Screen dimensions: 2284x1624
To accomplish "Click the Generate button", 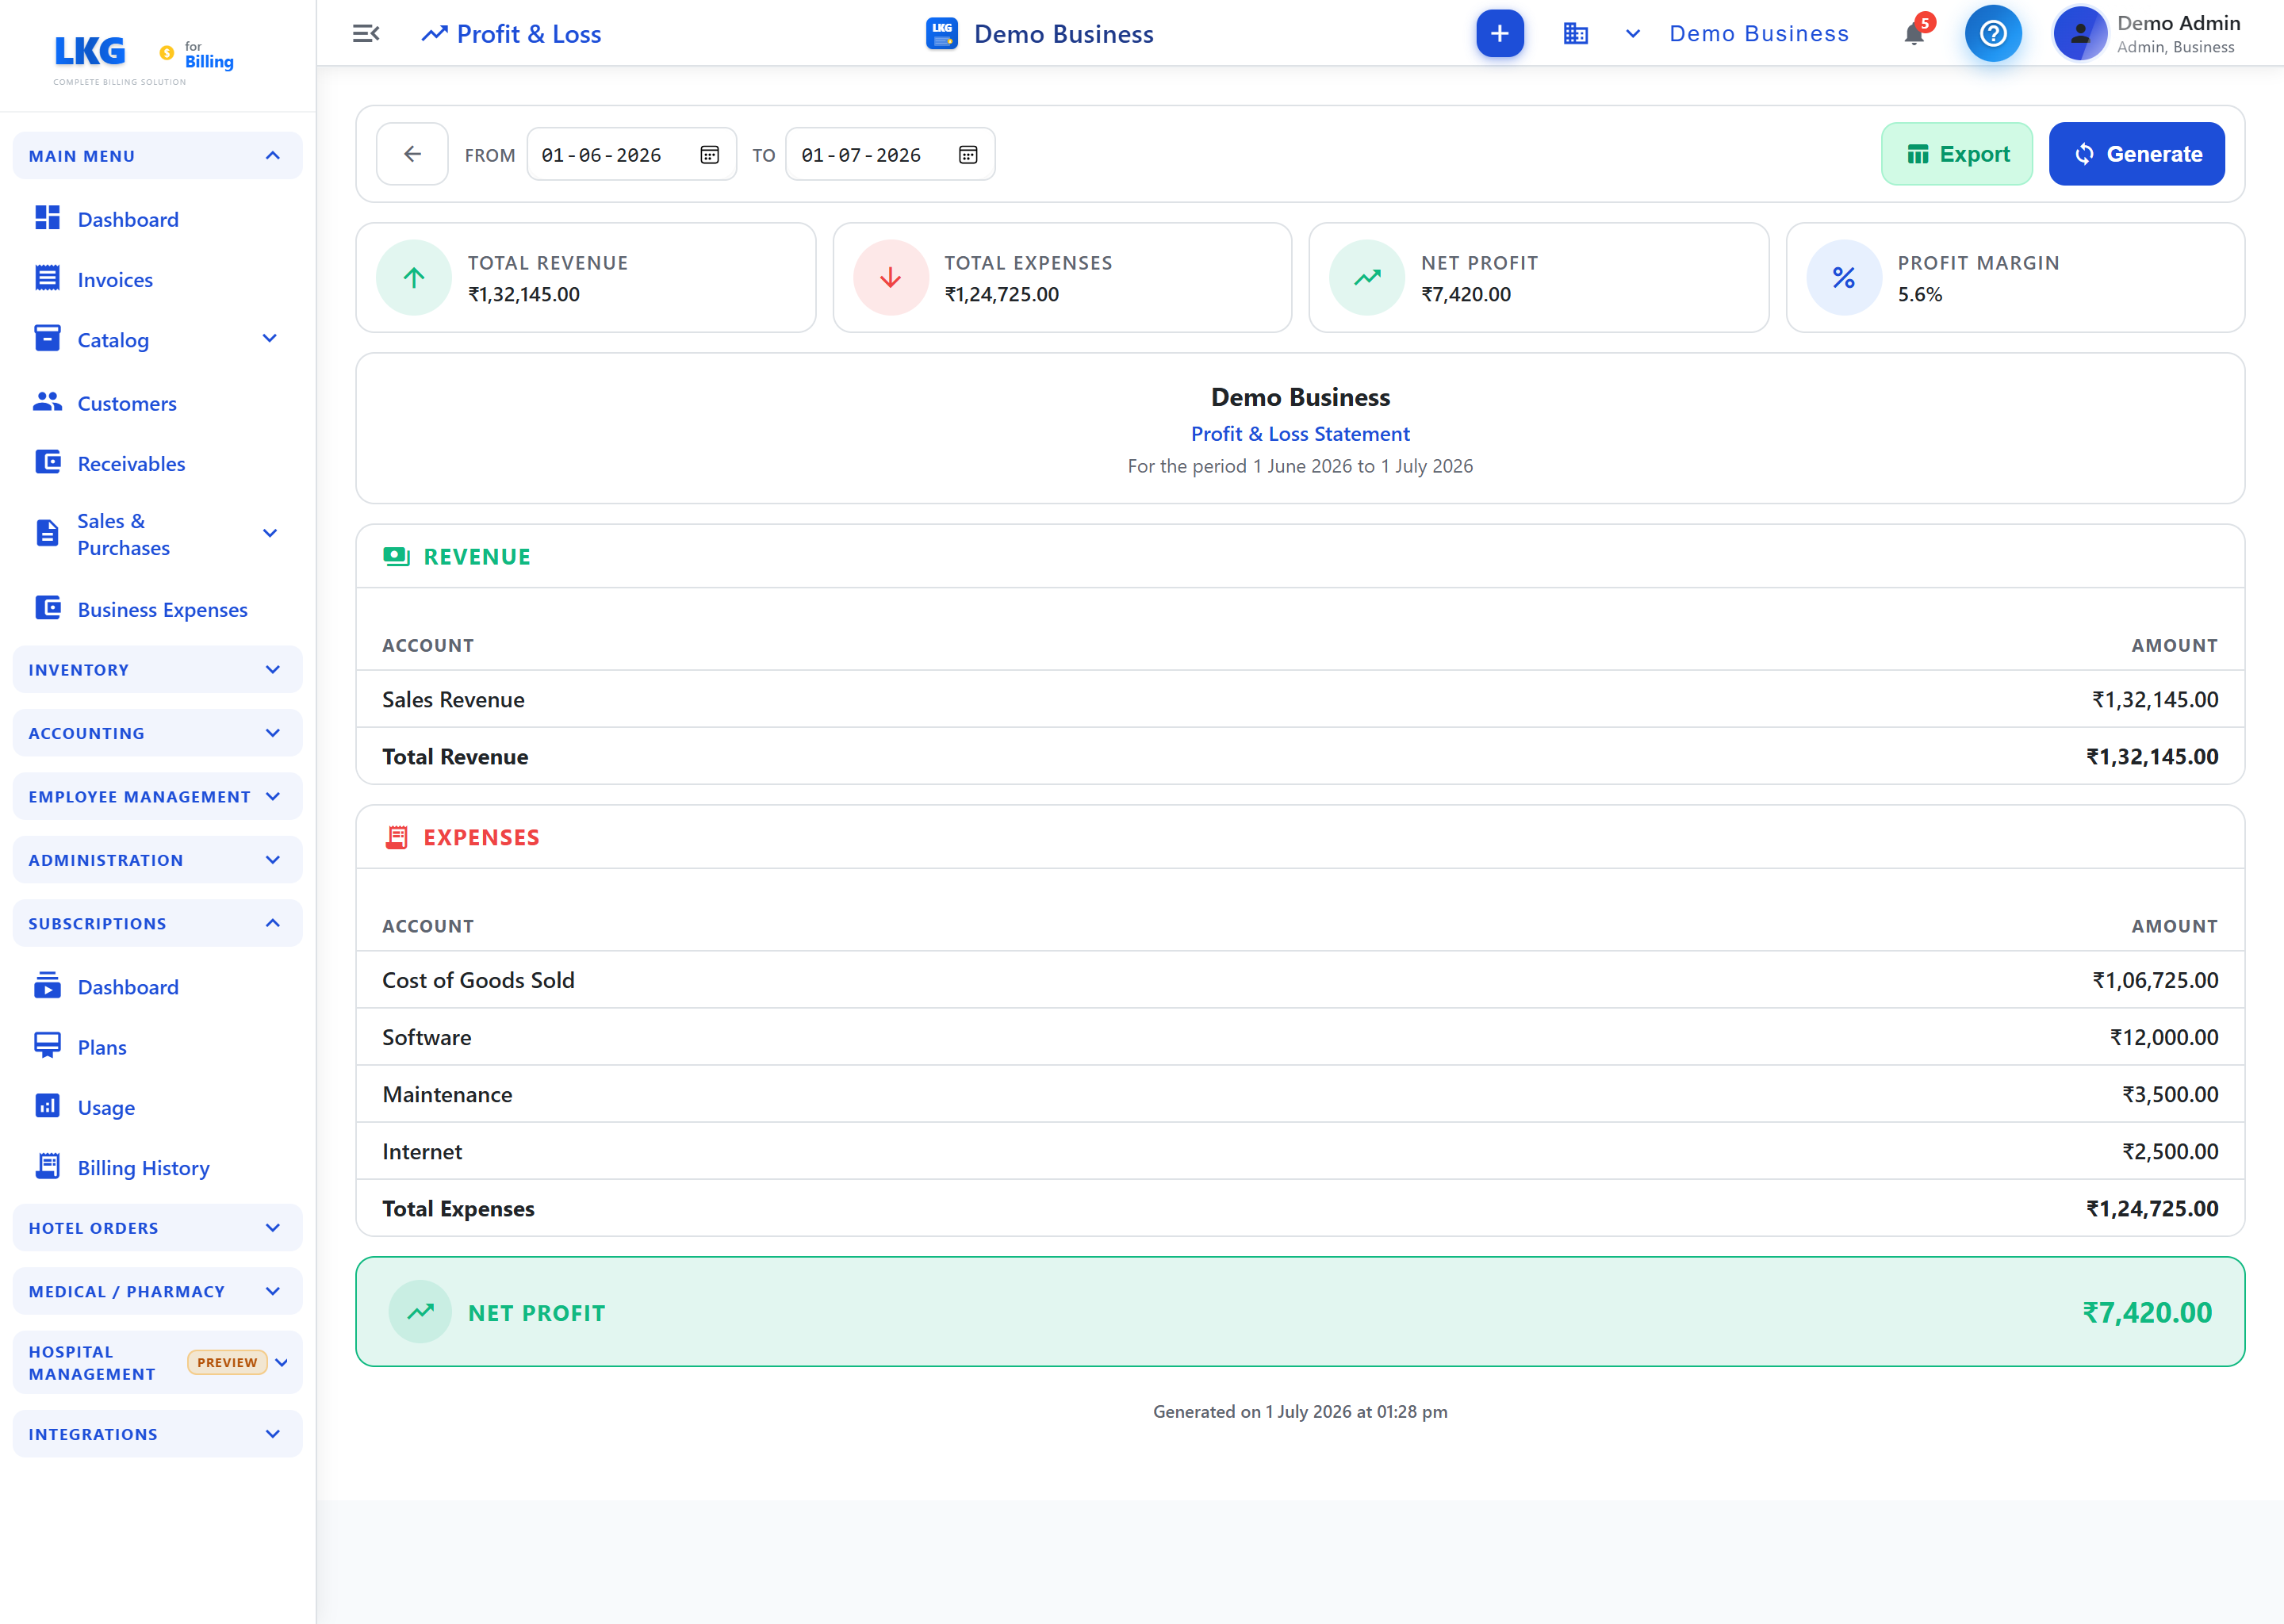I will coord(2137,154).
